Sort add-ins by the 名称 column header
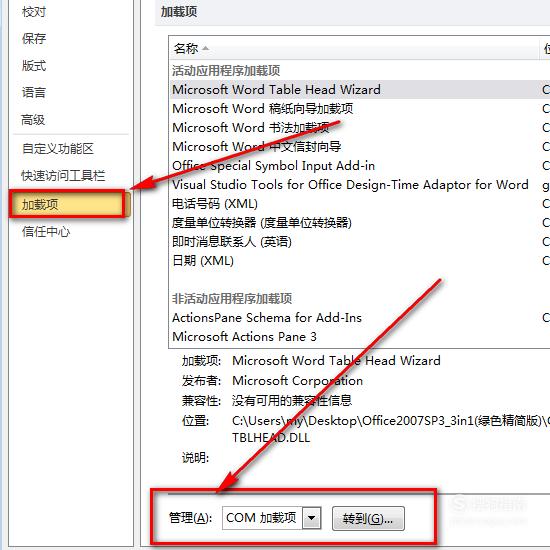The width and height of the screenshot is (550, 550). (354, 49)
